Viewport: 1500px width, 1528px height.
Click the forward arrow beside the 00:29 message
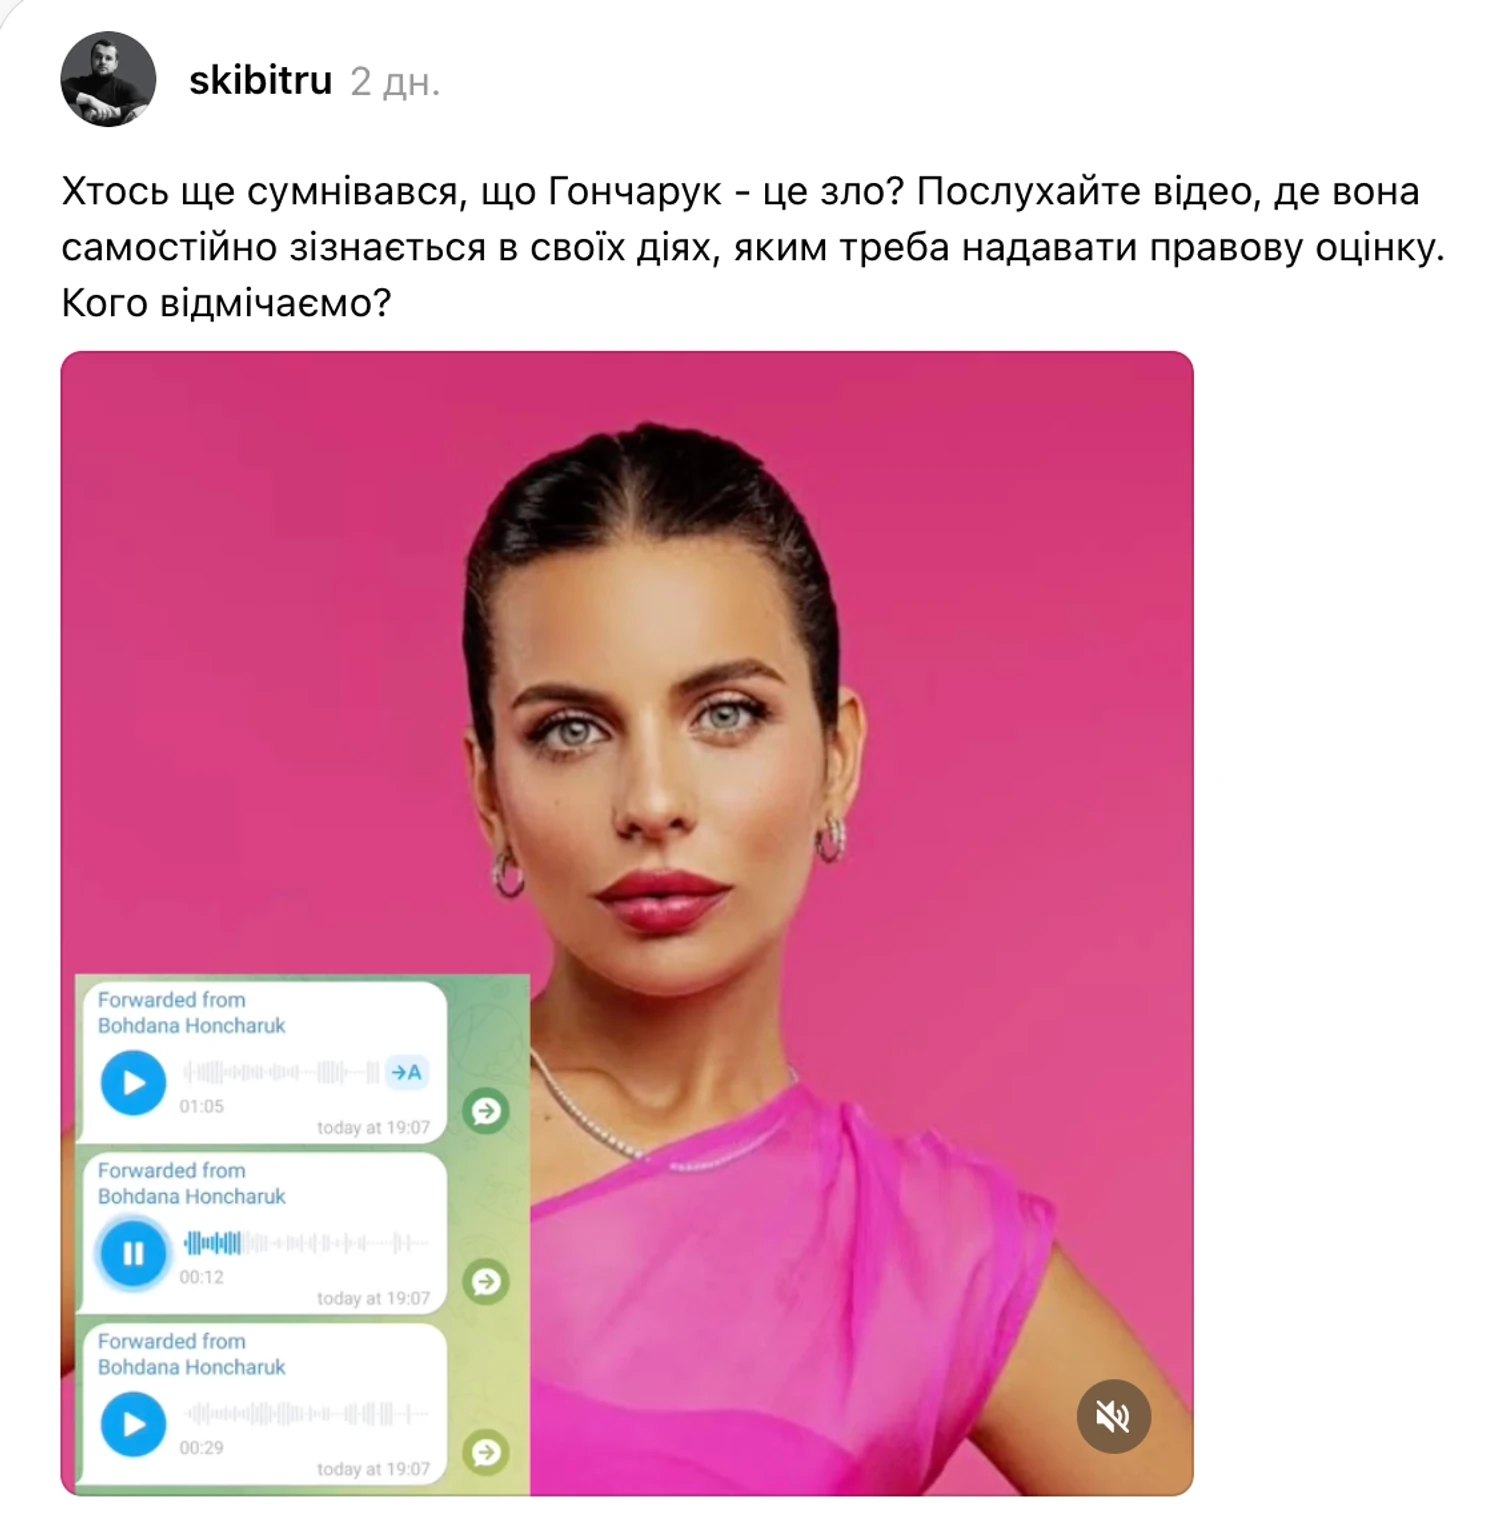click(486, 1452)
